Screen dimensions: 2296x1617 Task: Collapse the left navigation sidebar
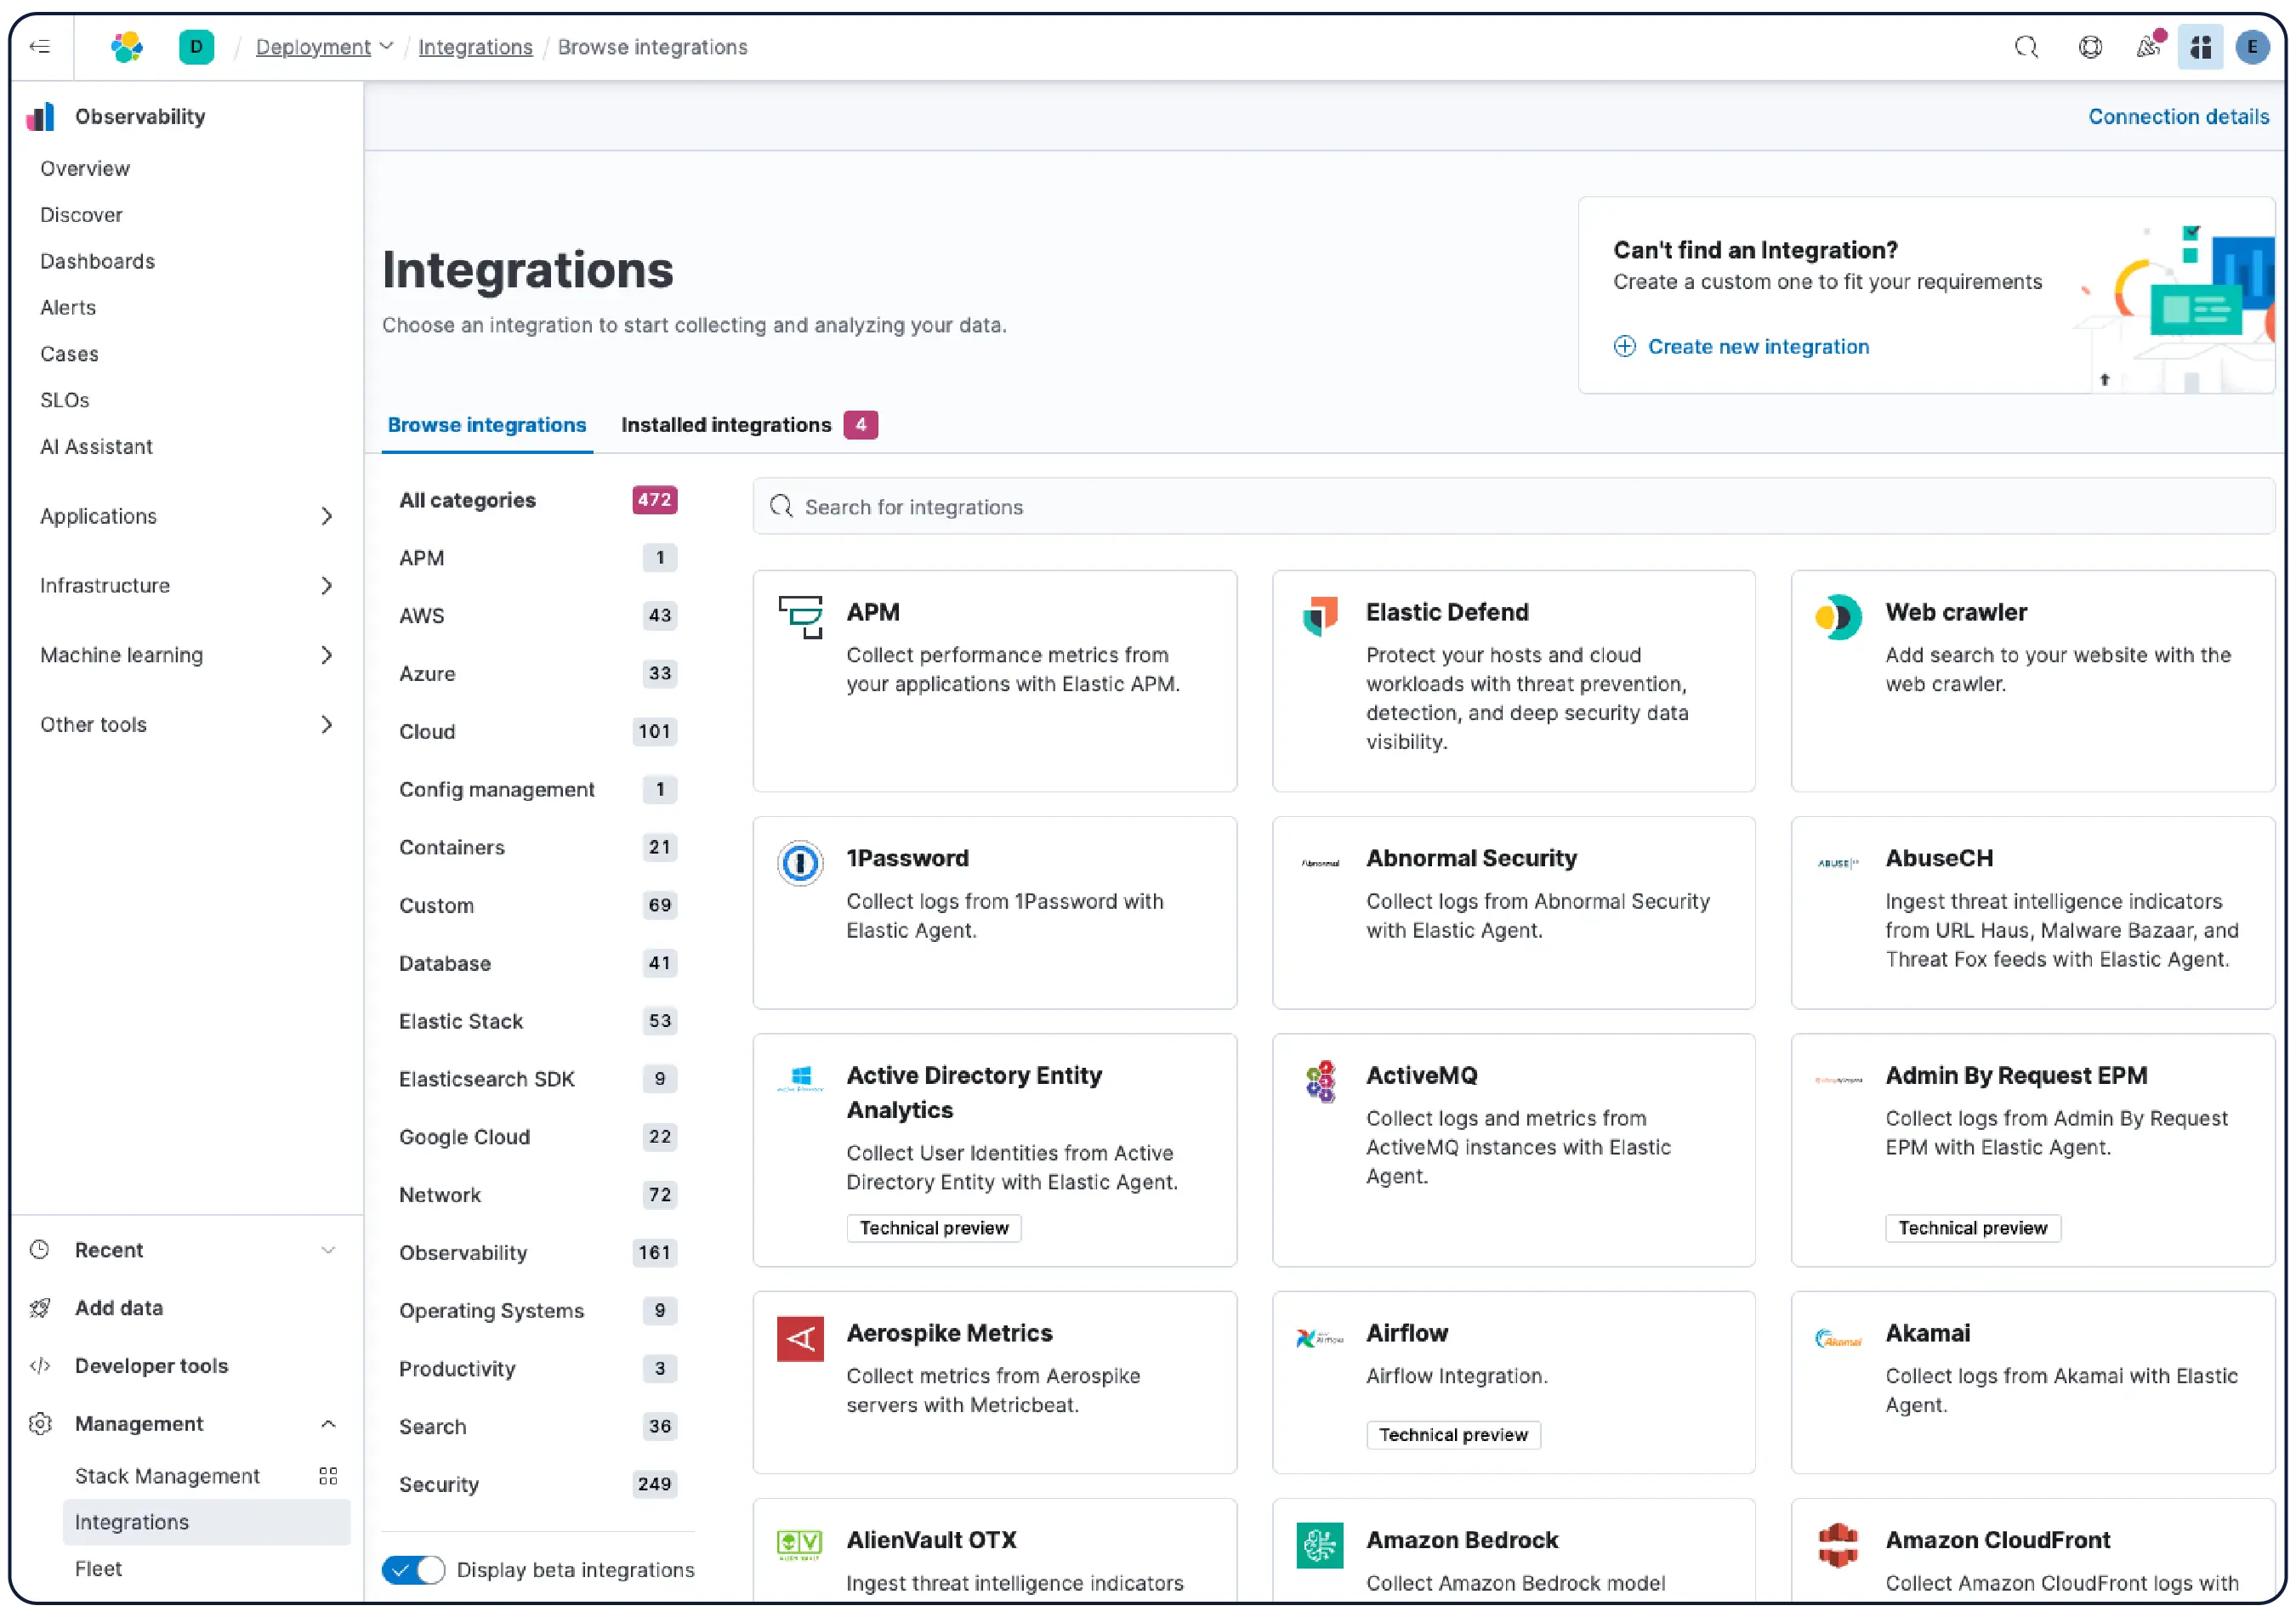coord(41,47)
